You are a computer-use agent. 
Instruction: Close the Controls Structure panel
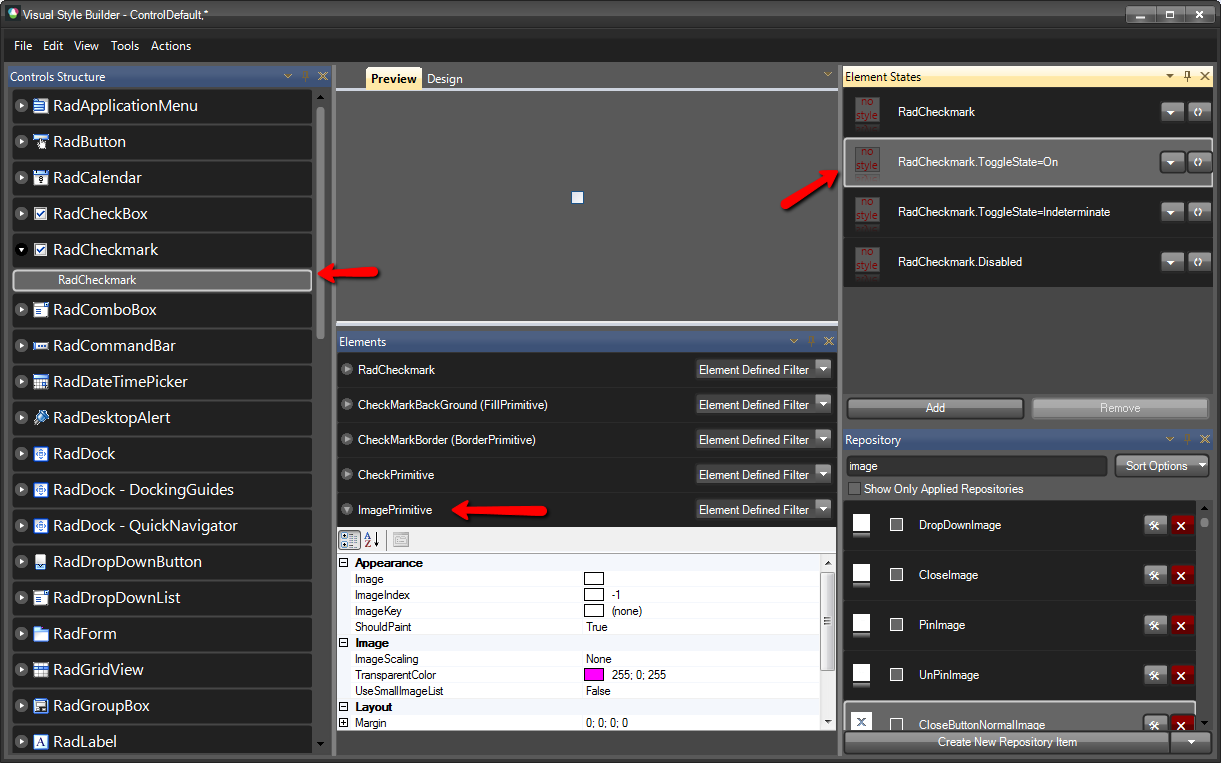[x=322, y=76]
